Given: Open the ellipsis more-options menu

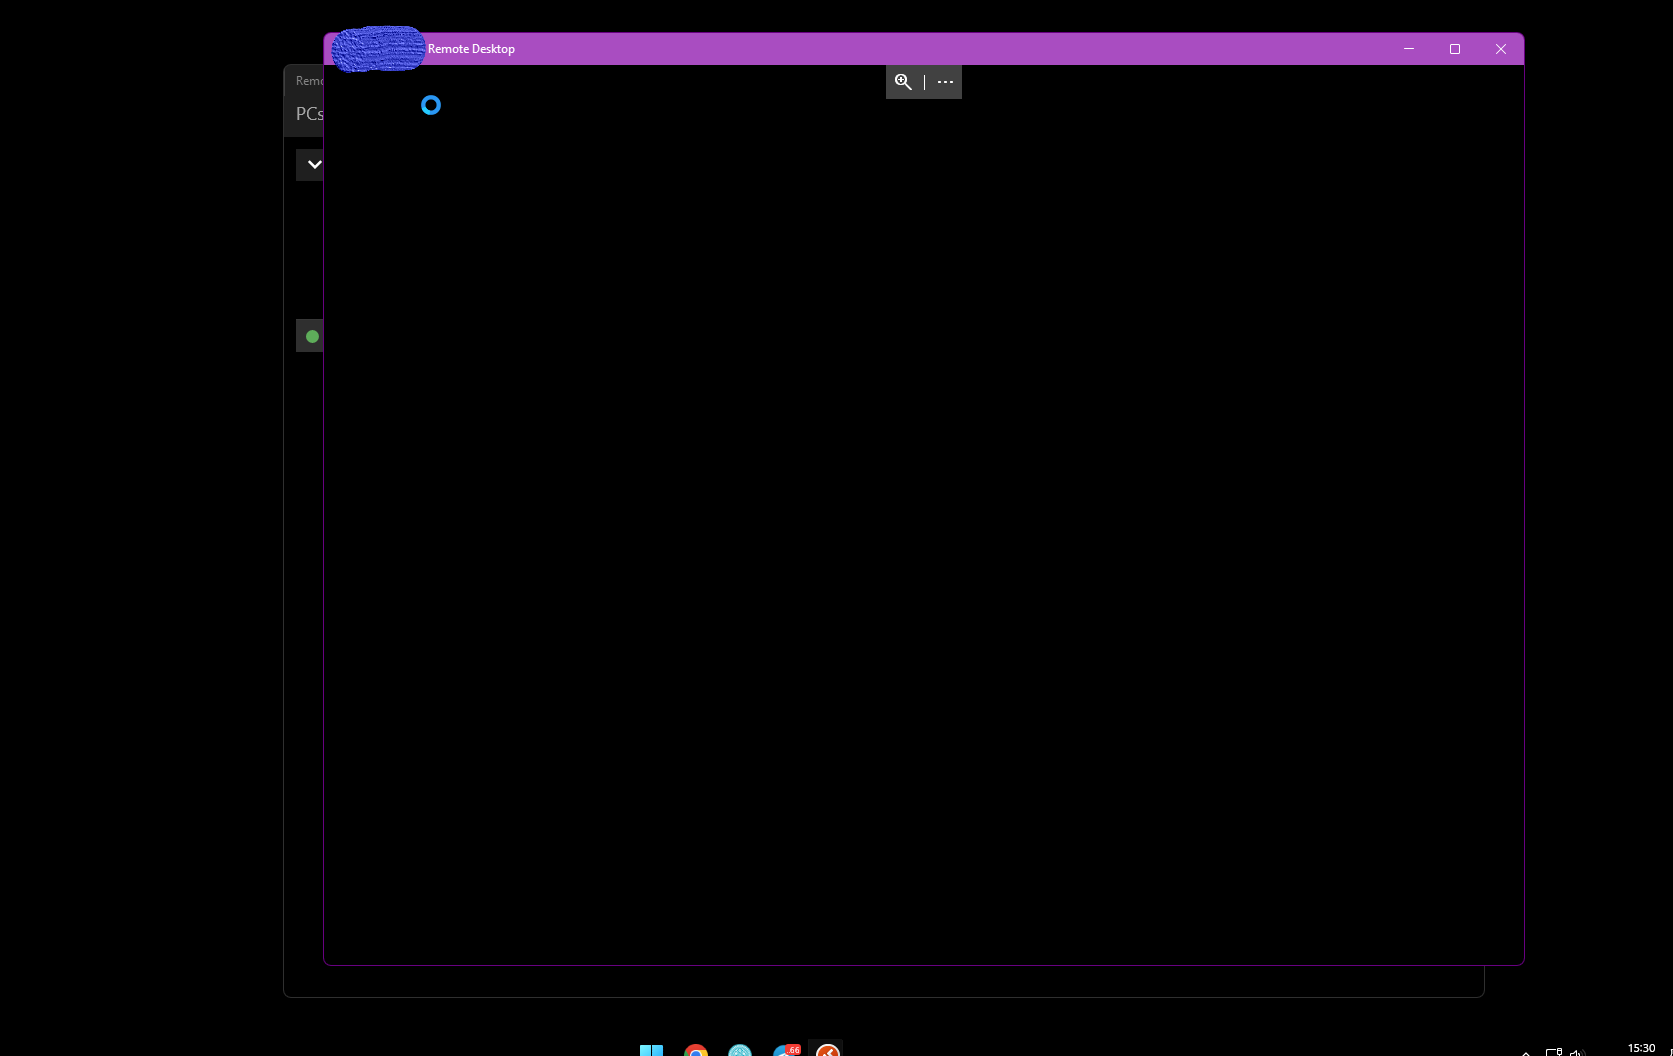Looking at the screenshot, I should pyautogui.click(x=945, y=82).
